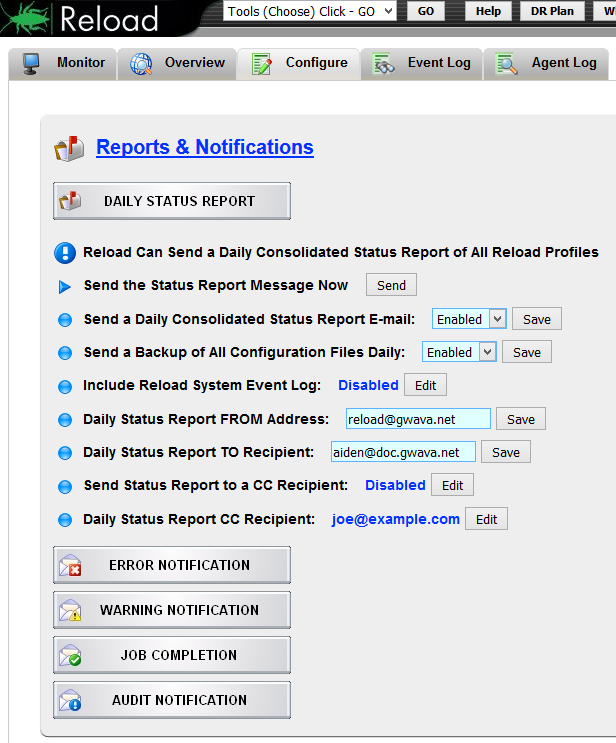Screen dimensions: 616x743
Task: Click the green check envelope icon for Job Completion
Action: (x=70, y=655)
